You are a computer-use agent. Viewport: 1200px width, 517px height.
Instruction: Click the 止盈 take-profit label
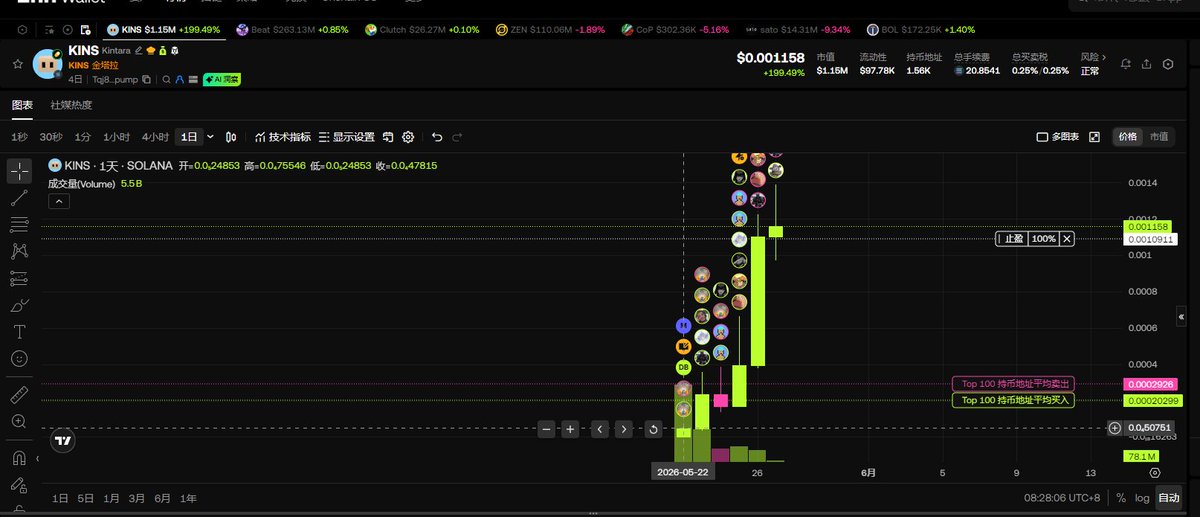[1013, 239]
